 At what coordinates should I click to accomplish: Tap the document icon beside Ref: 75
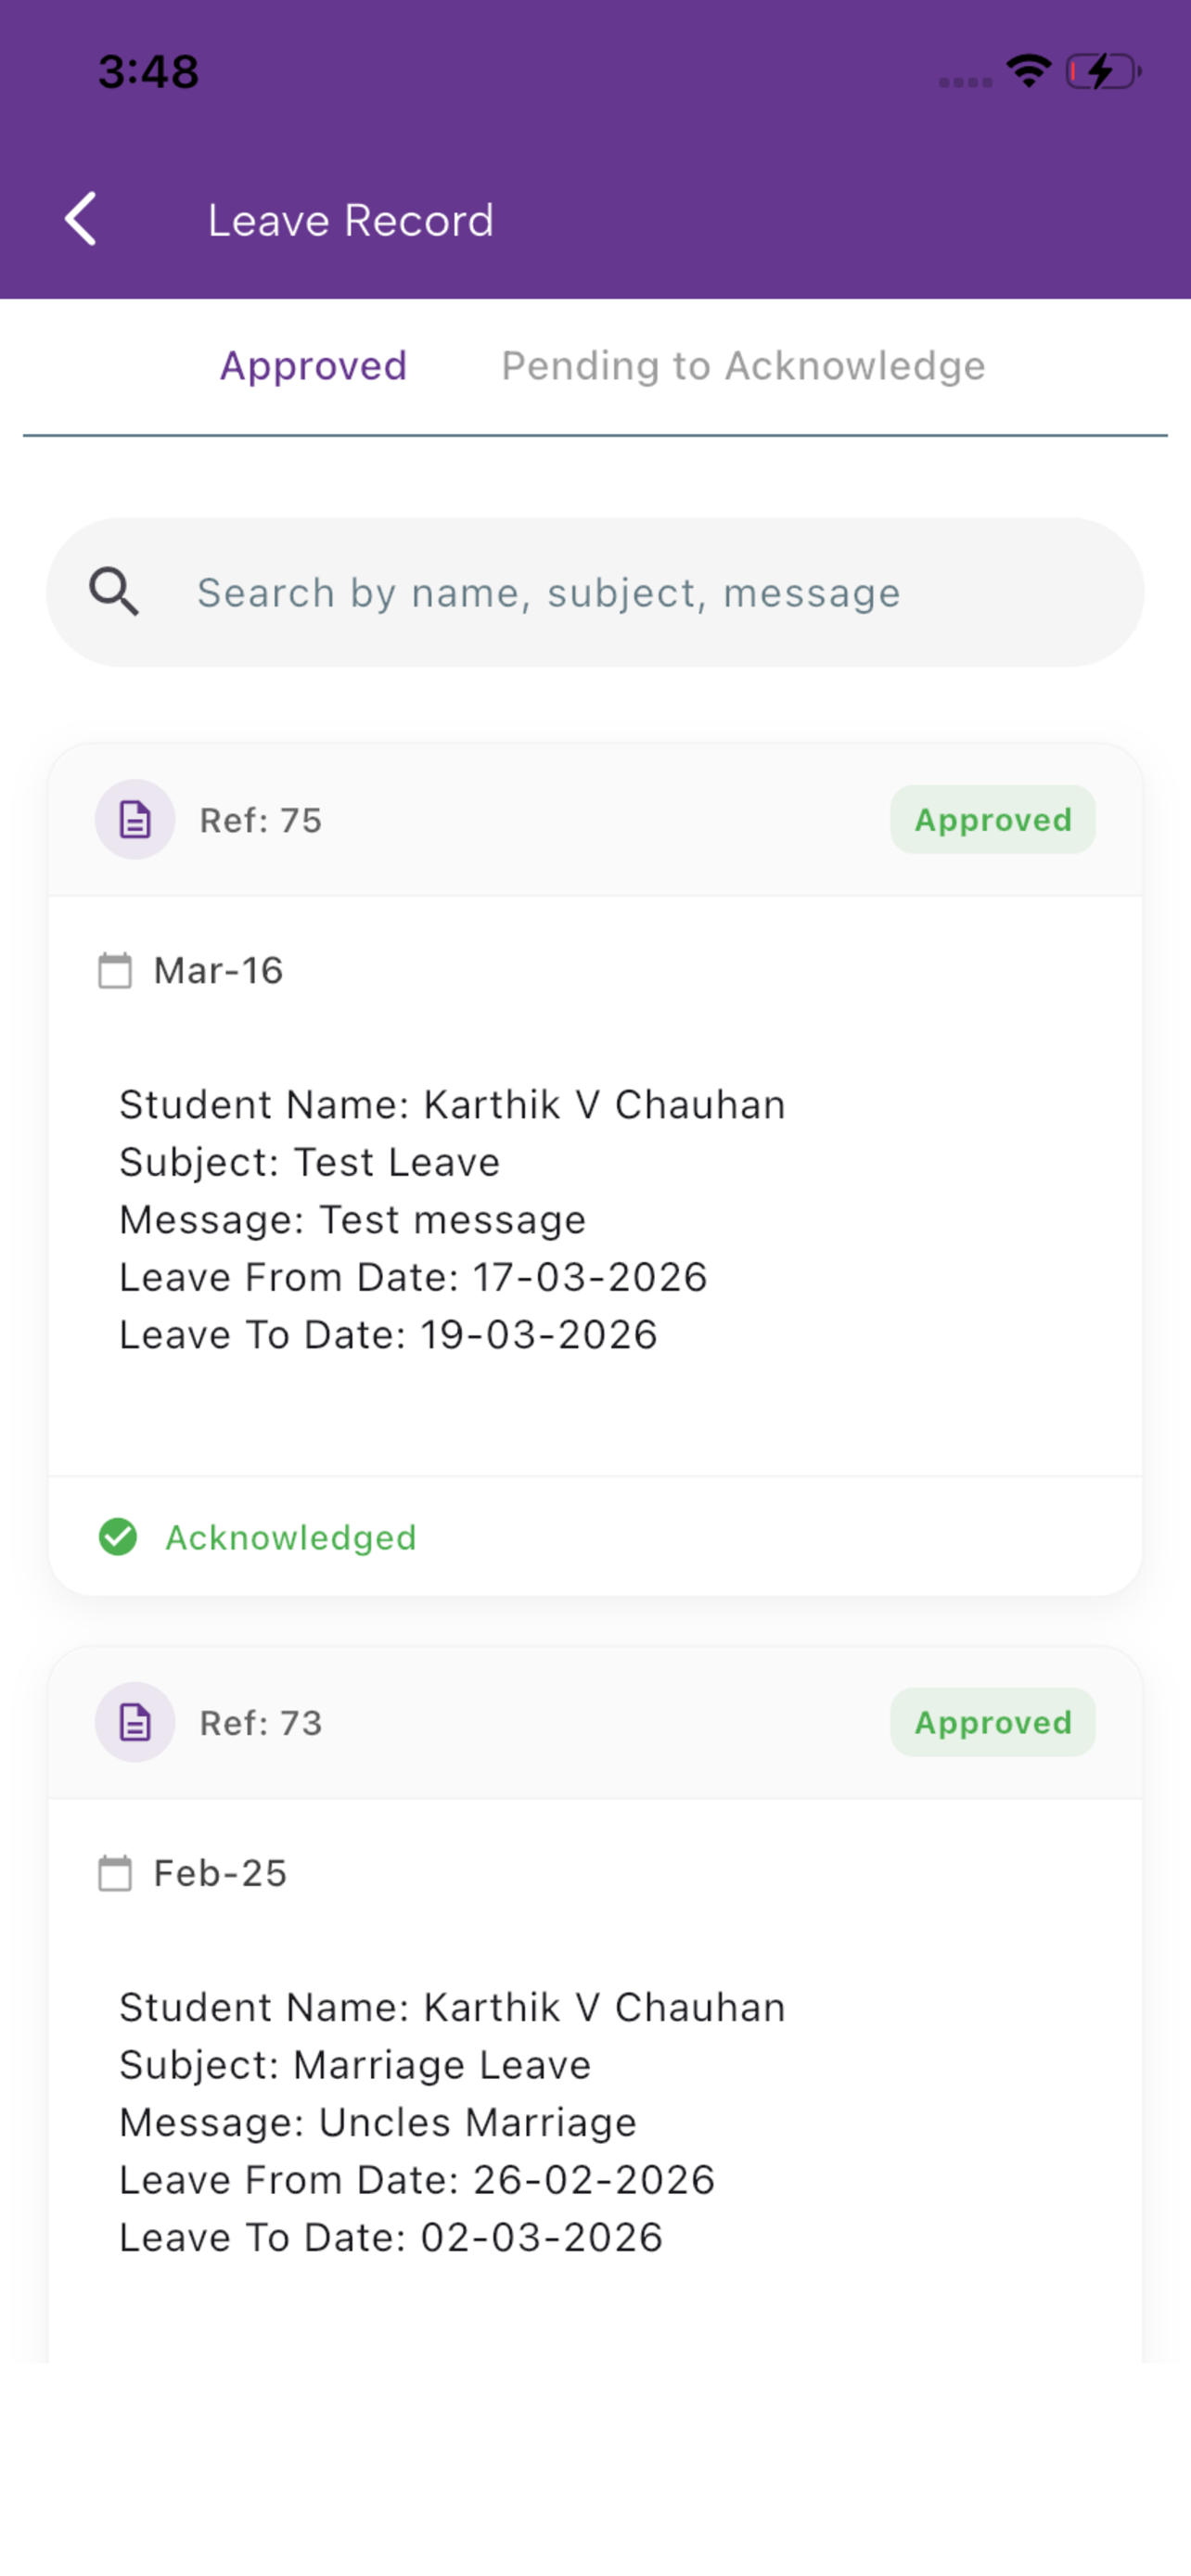click(x=135, y=820)
